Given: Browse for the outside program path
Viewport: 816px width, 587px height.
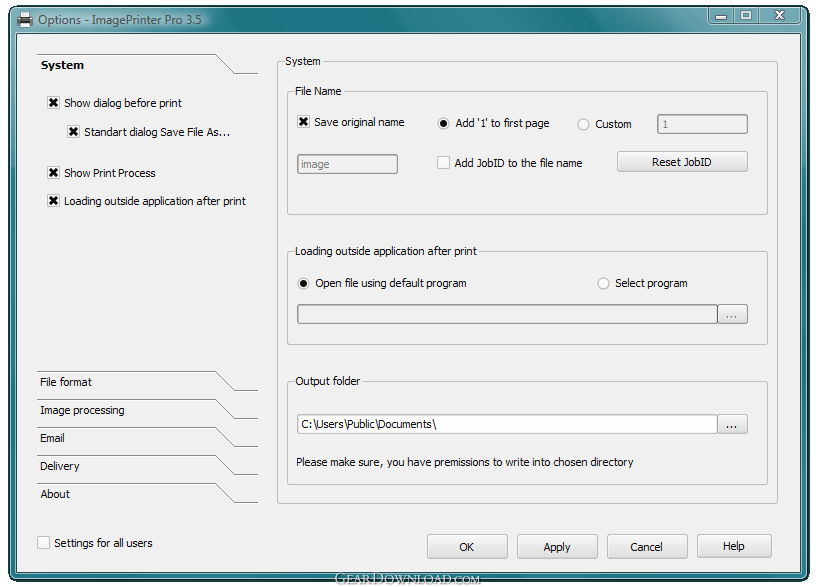Looking at the screenshot, I should click(732, 314).
